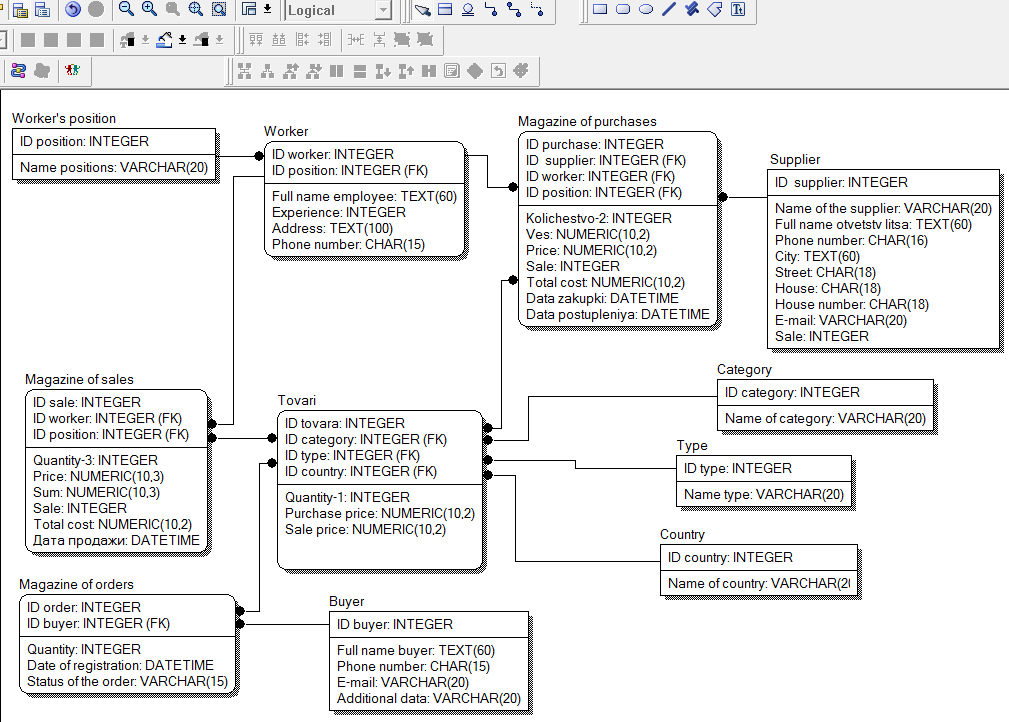
Task: Click the zoom out magnifier
Action: 126,9
